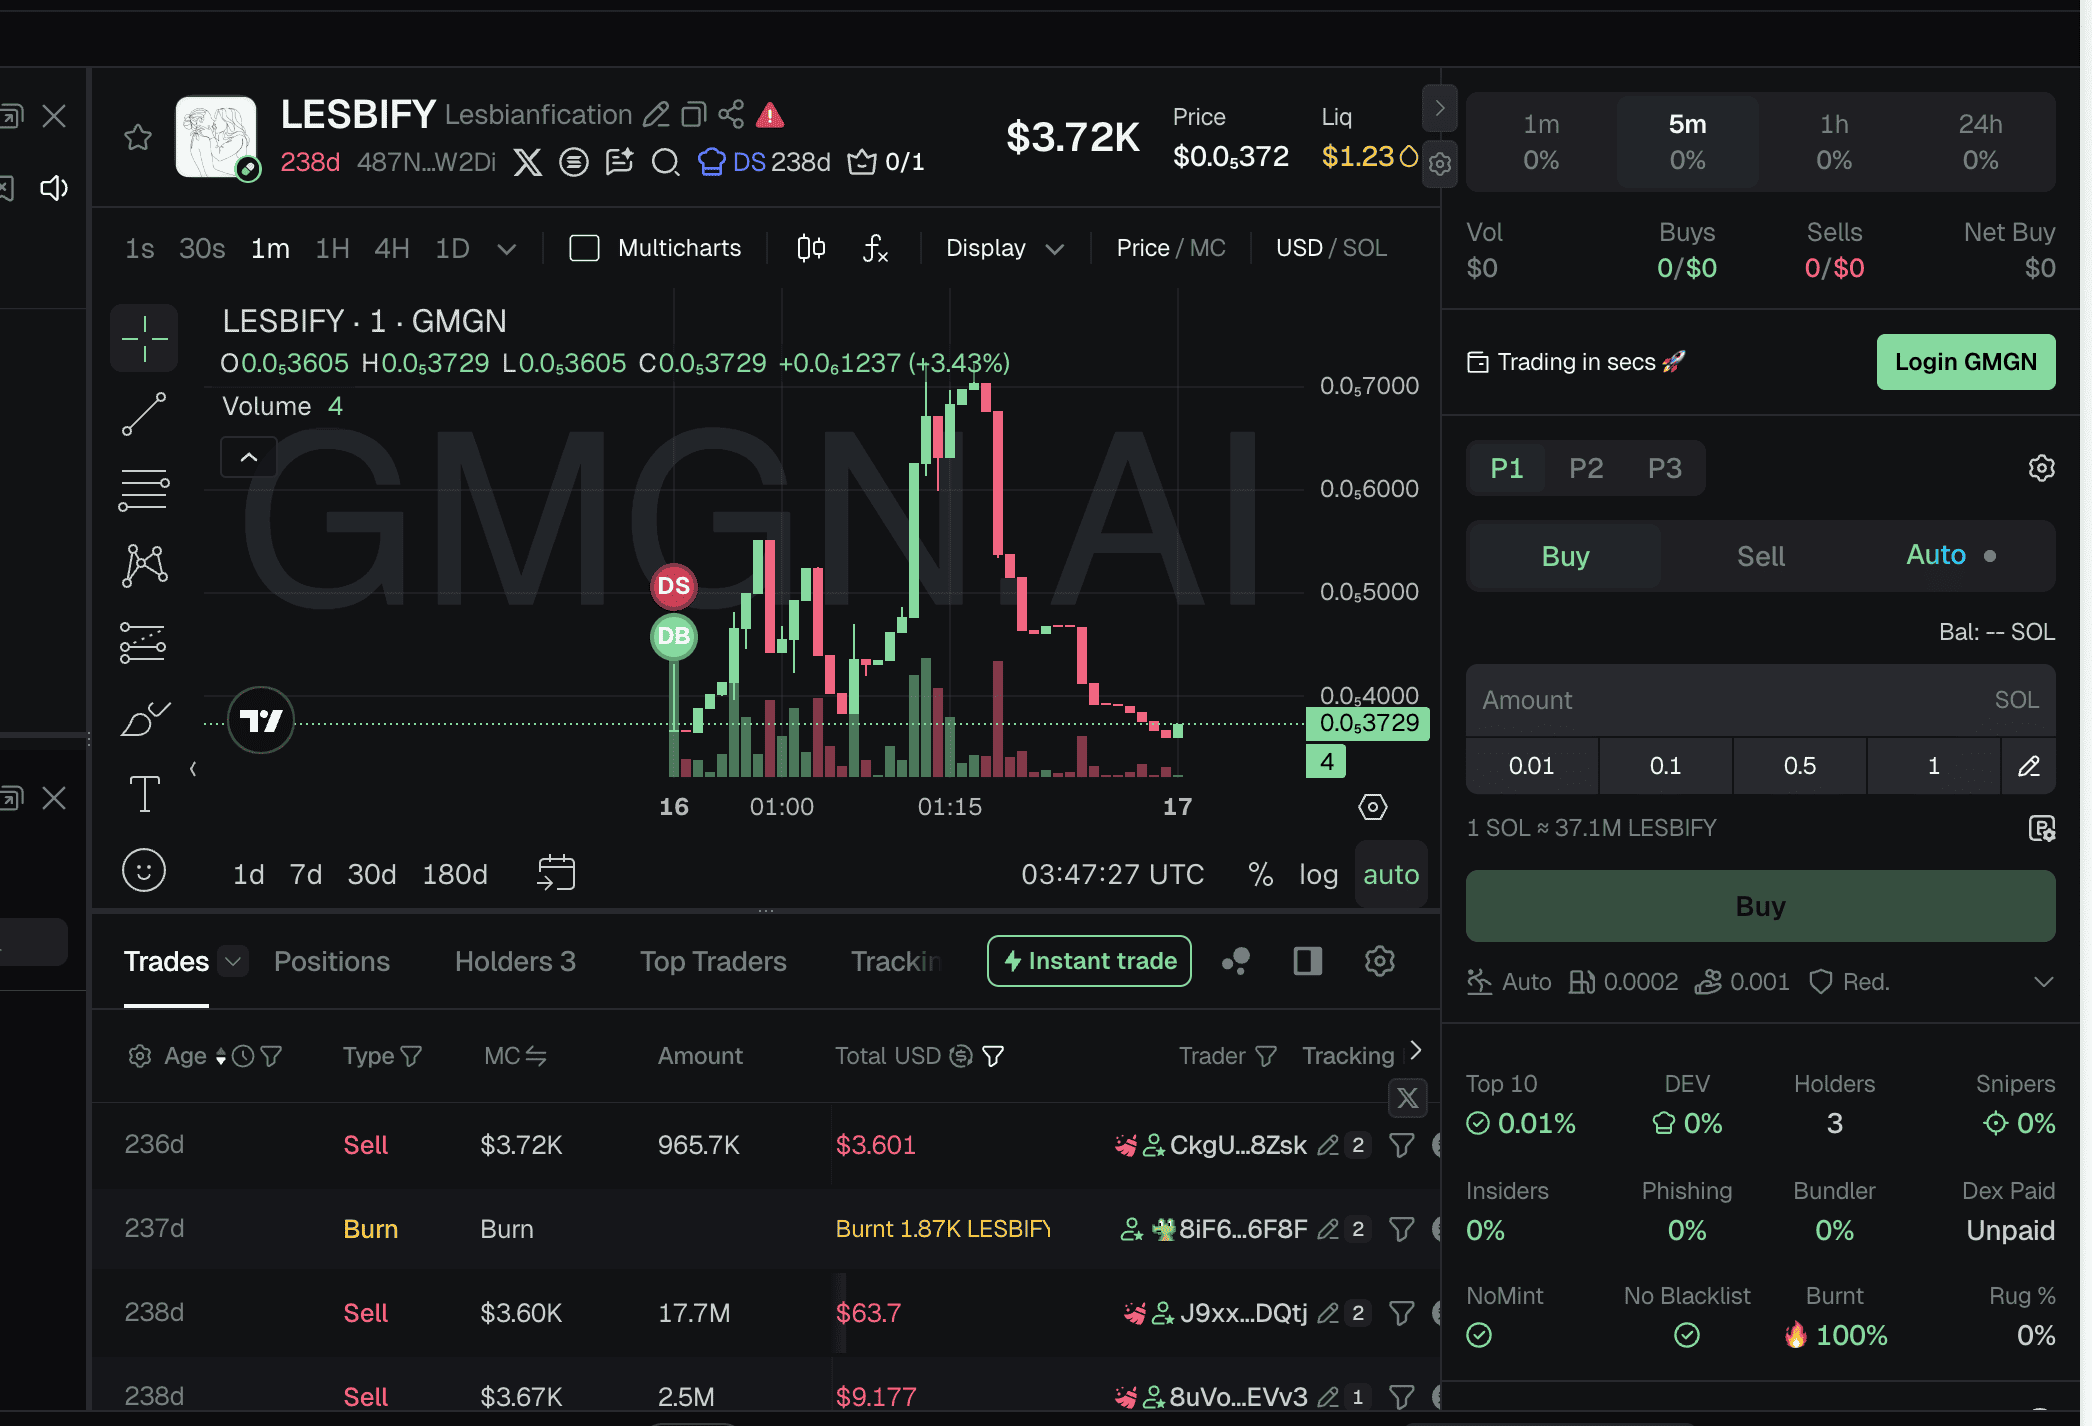Viewport: 2092px width, 1426px height.
Task: Enable the Multicharts checkbox
Action: coord(584,248)
